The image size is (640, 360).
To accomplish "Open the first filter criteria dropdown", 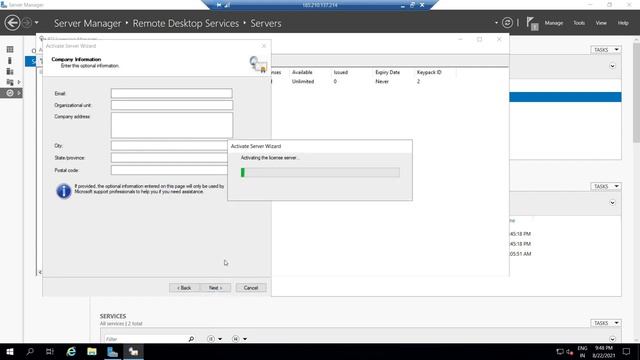I will tap(215, 339).
